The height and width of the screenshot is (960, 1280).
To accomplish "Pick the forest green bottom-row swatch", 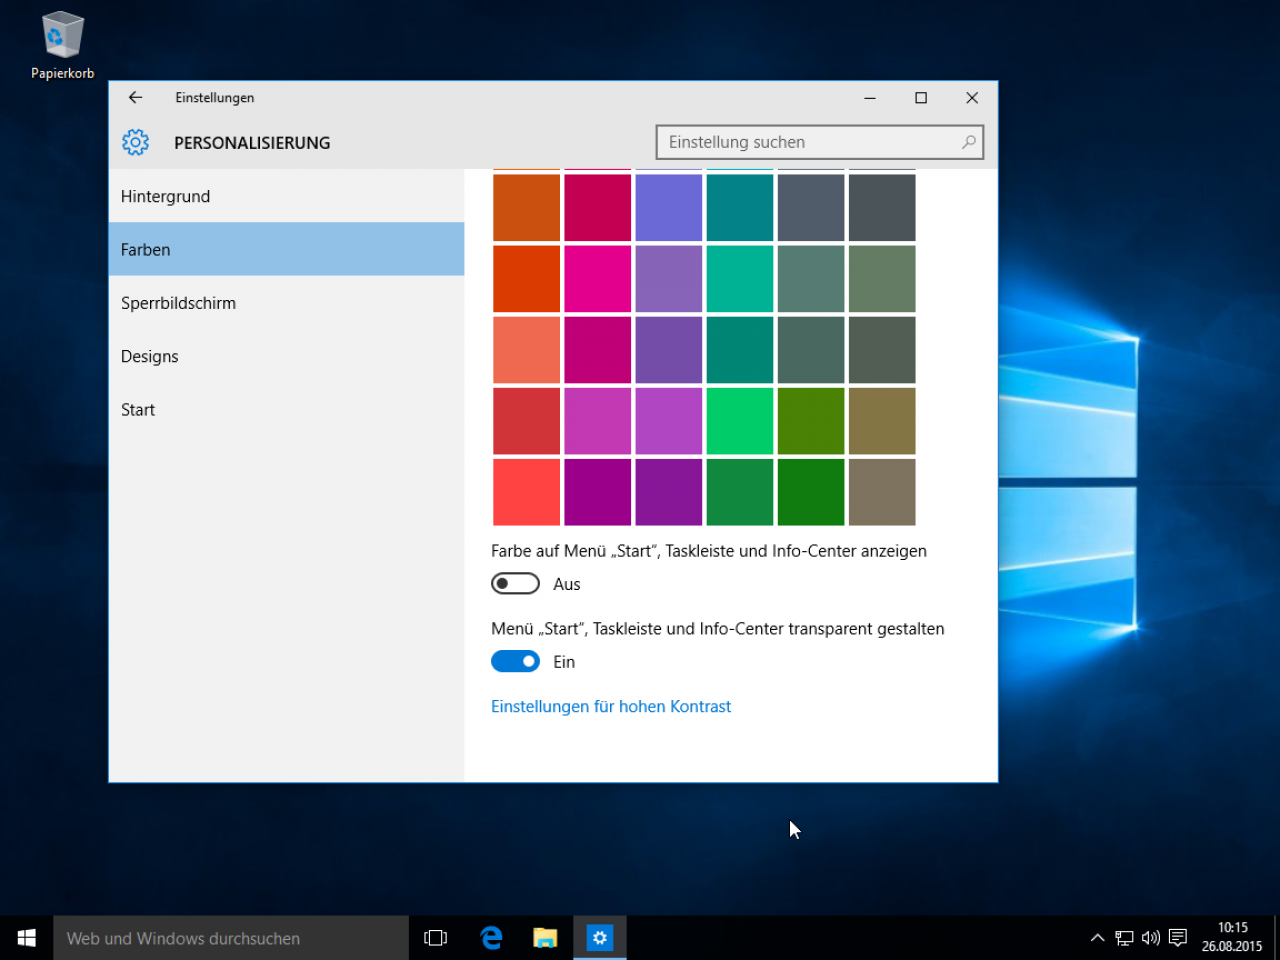I will [x=740, y=492].
